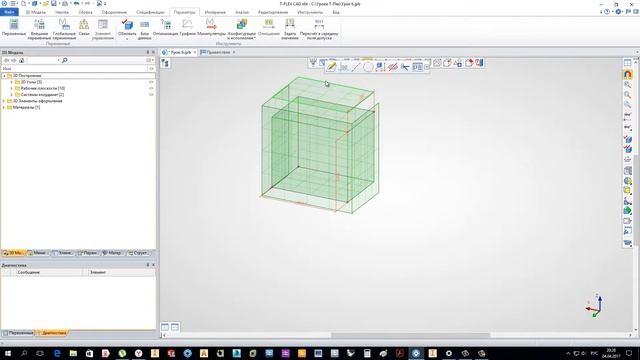Viewport: 640px width, 360px height.
Task: Expand the Материалы tree node
Action: (x=4, y=107)
